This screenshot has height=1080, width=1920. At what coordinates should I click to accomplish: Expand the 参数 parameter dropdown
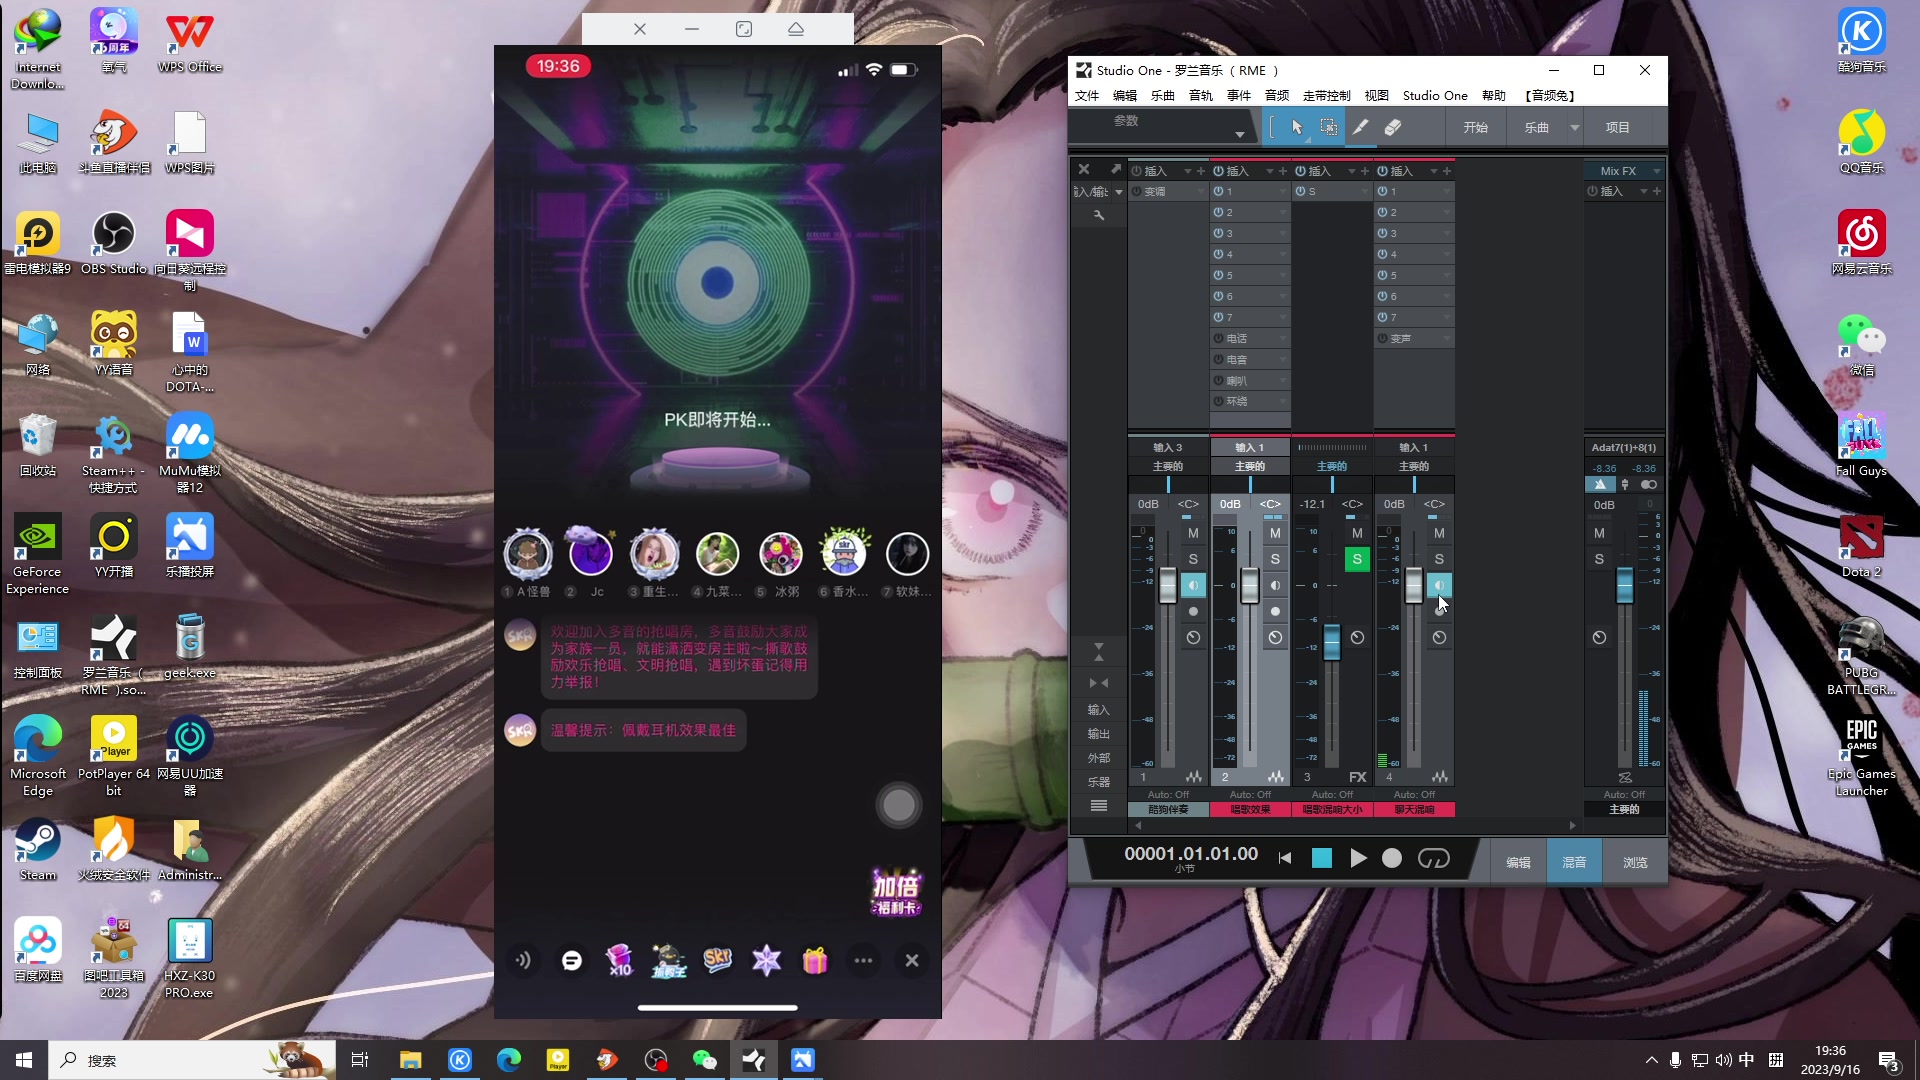(x=1239, y=134)
